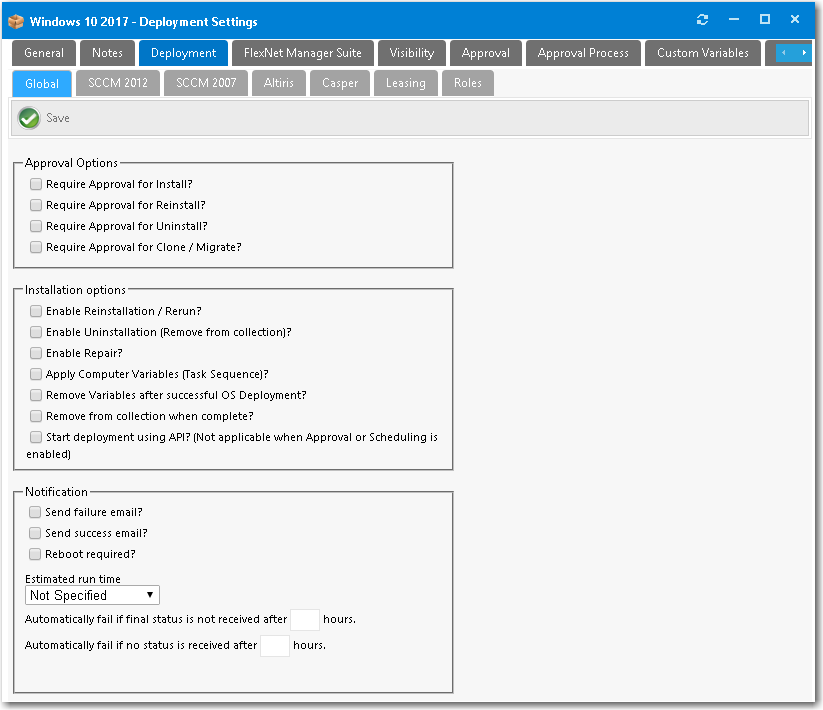Open the Estimated run time dropdown

point(92,595)
